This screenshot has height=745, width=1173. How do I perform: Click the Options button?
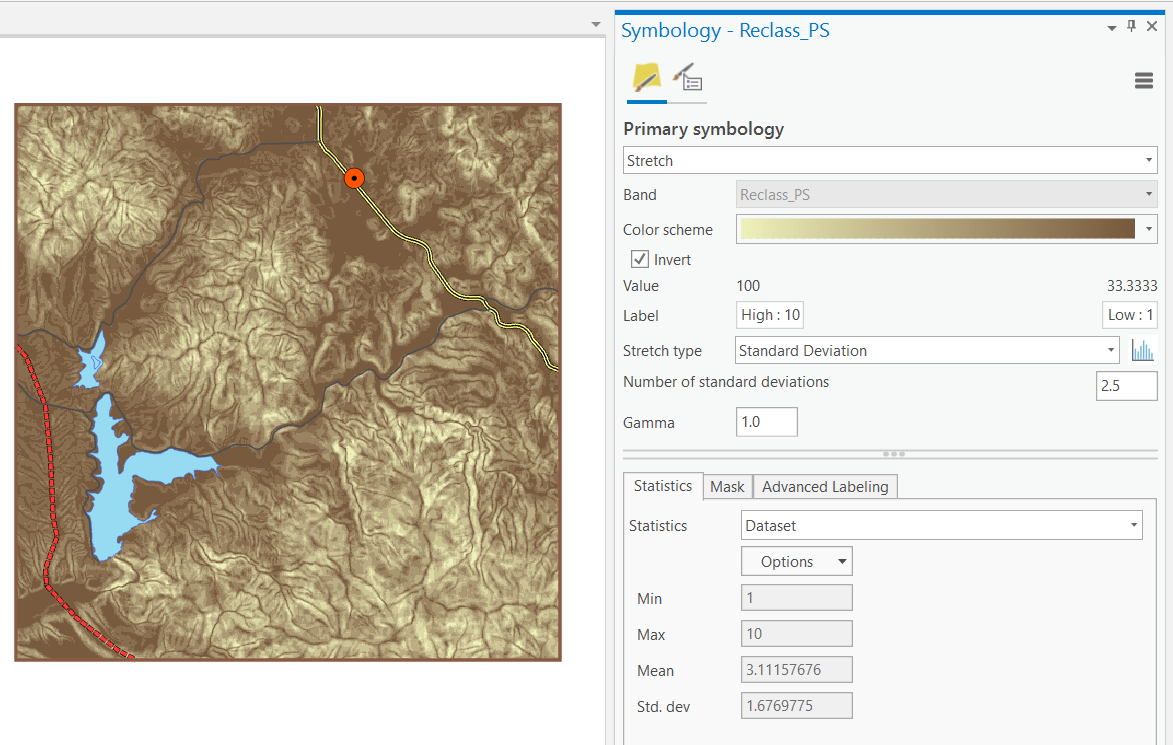[x=796, y=562]
